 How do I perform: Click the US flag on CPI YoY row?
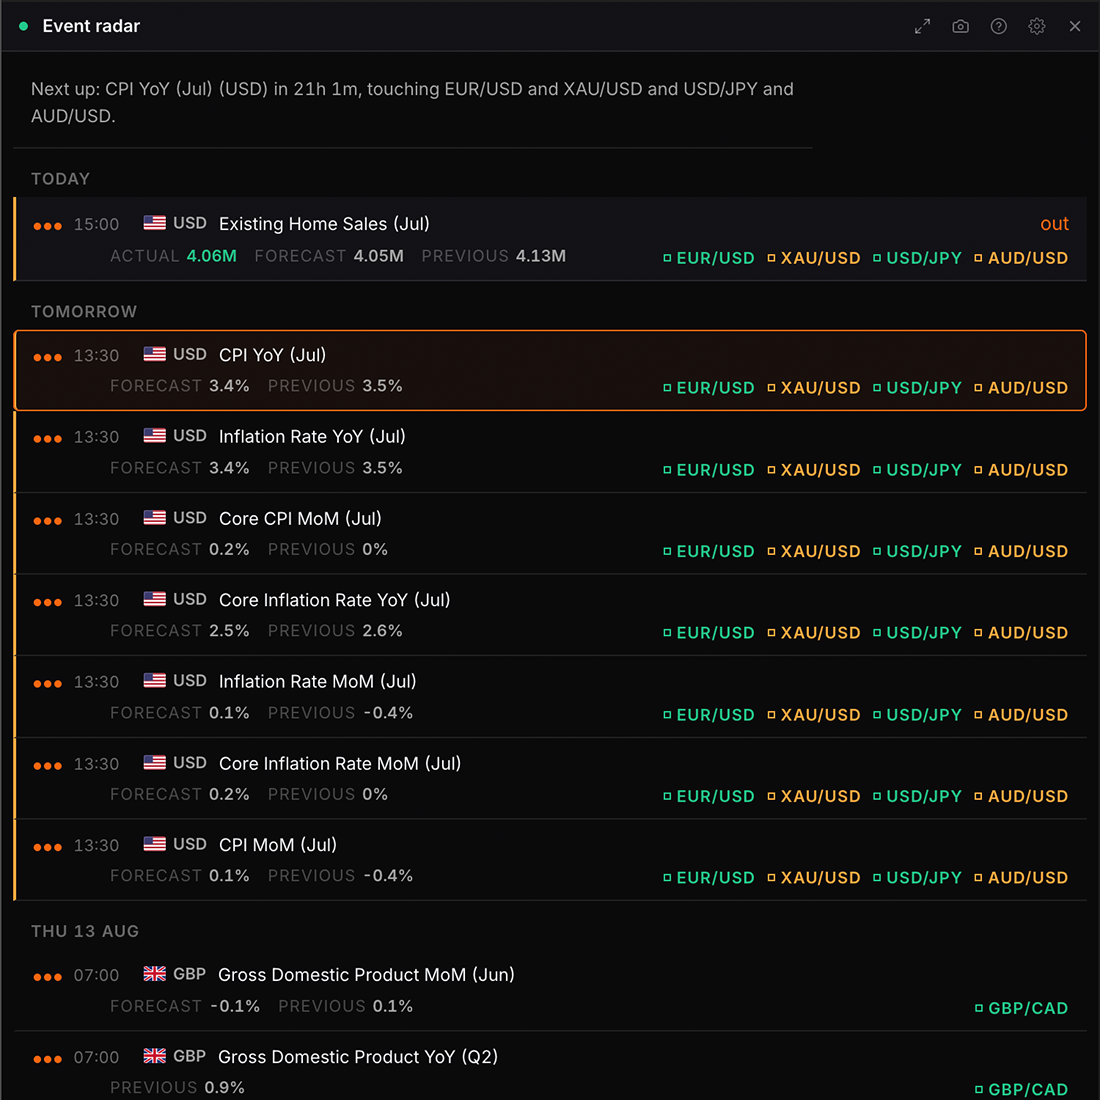154,354
